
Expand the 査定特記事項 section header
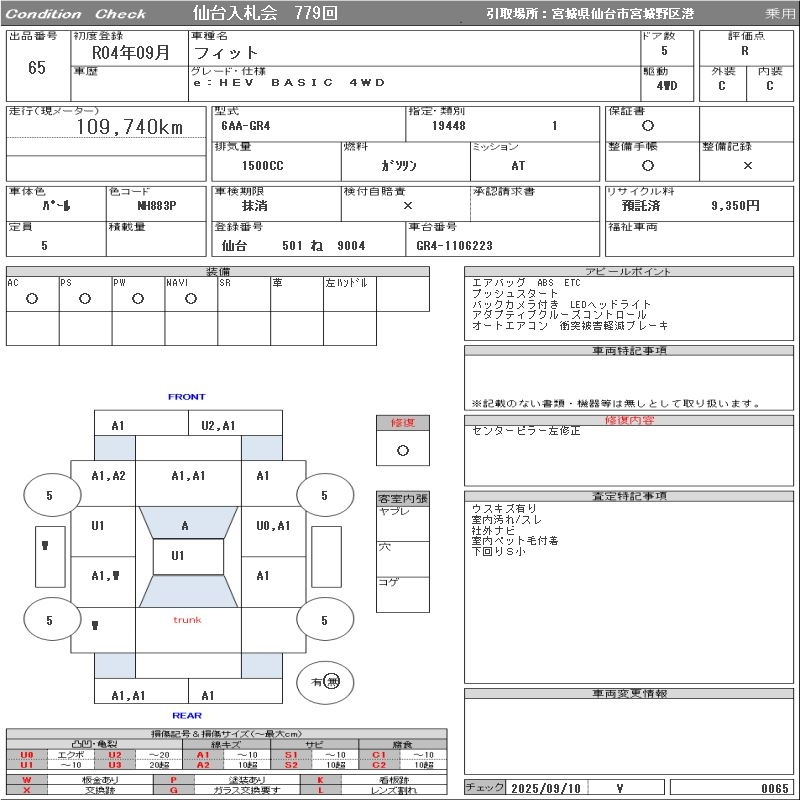(629, 496)
